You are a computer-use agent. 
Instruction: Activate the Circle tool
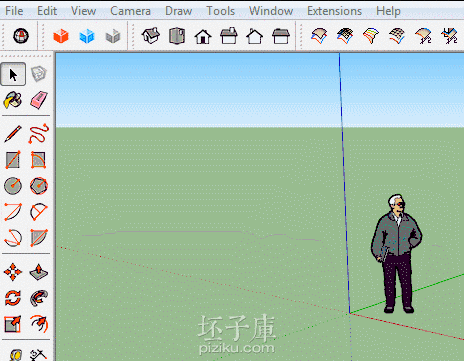coord(13,186)
